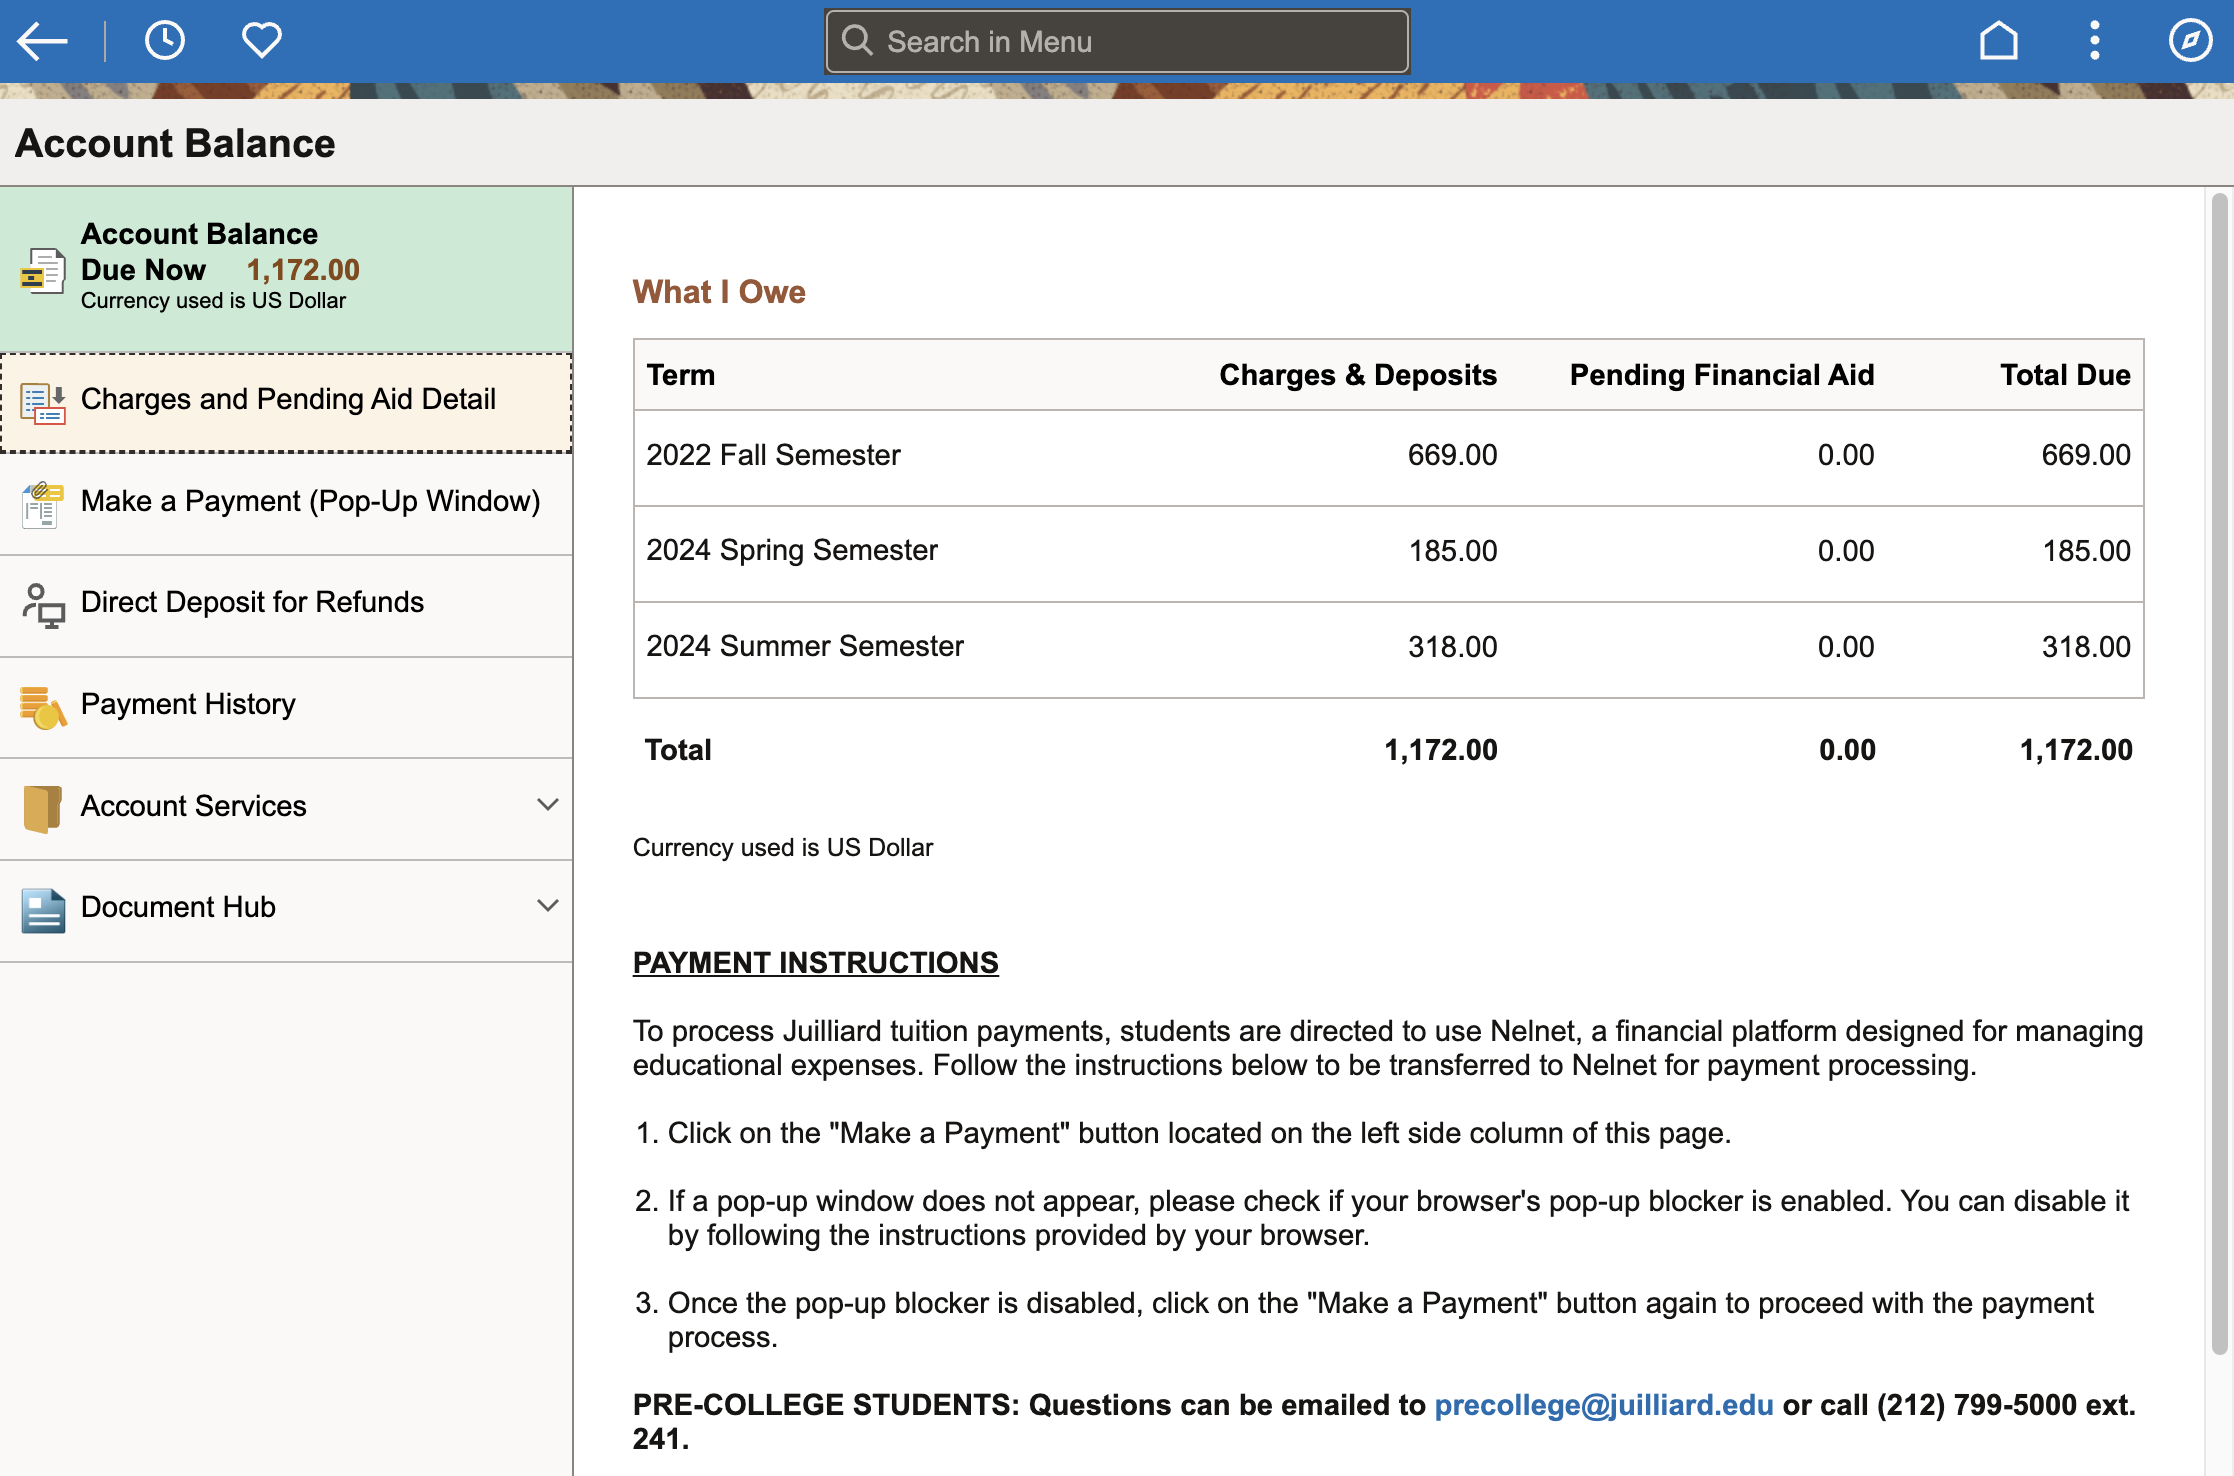Image resolution: width=2234 pixels, height=1476 pixels.
Task: Click Pending Financial Aid column header
Action: [1722, 375]
